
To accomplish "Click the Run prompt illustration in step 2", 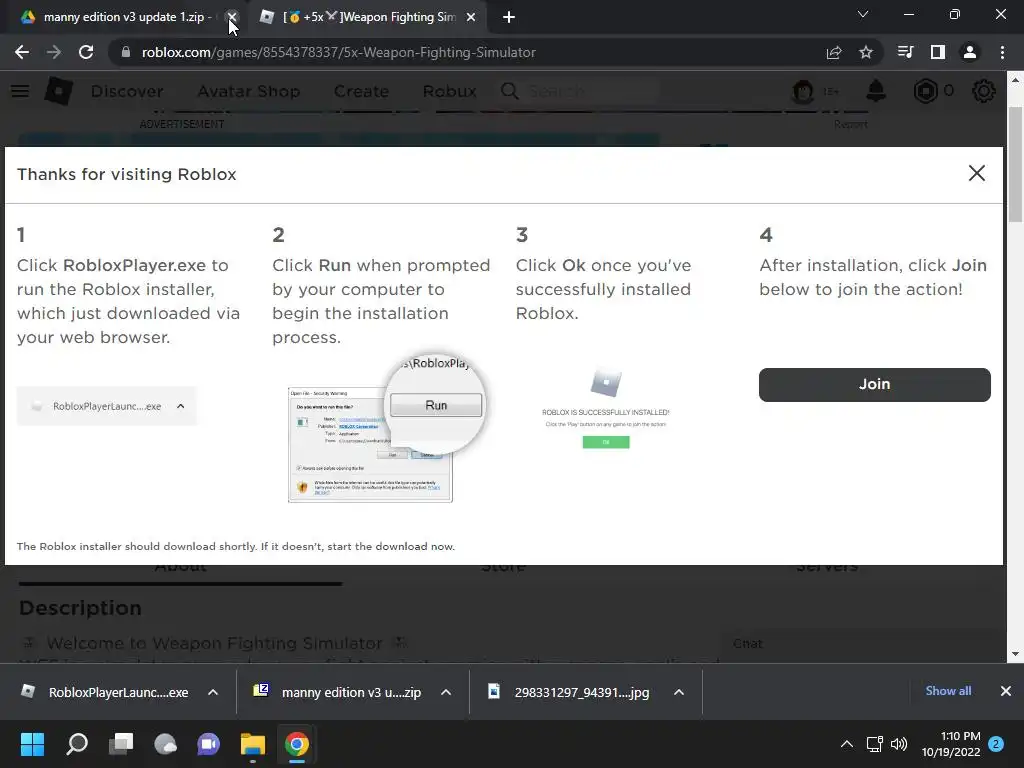I will (x=387, y=430).
